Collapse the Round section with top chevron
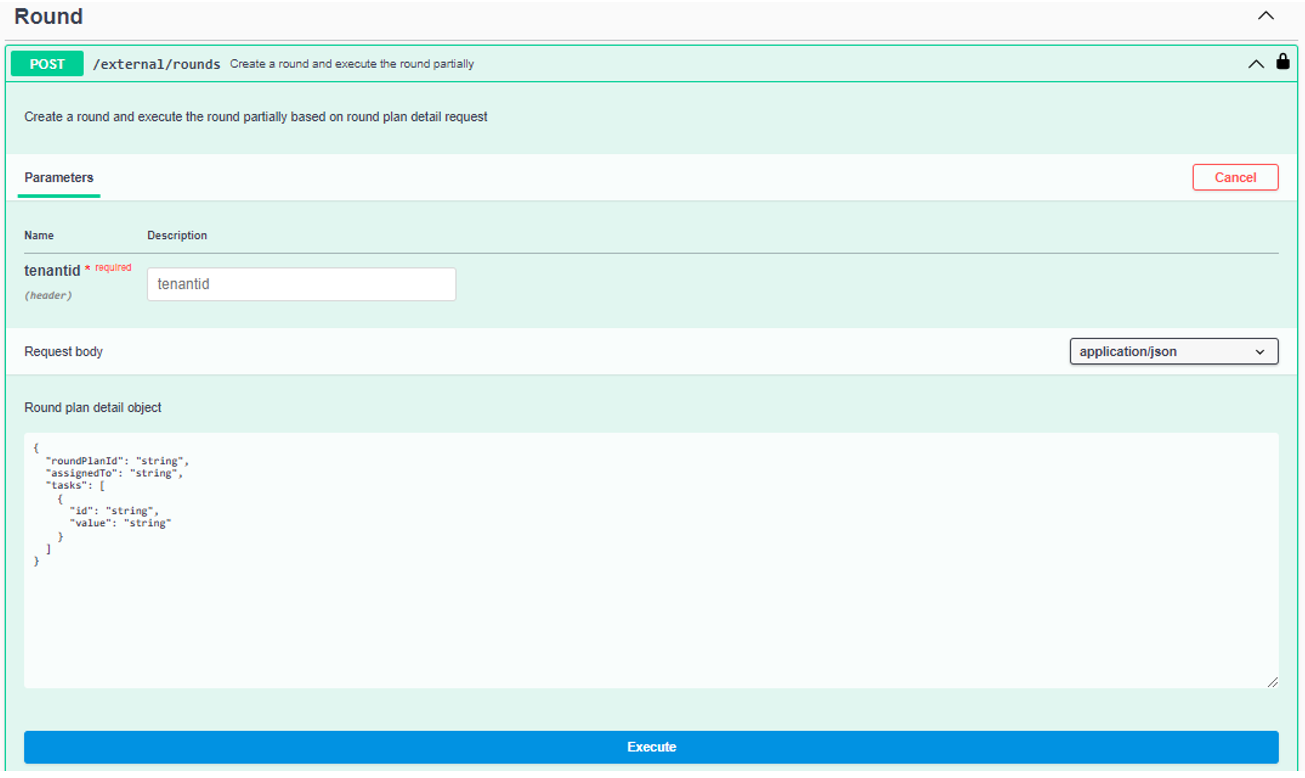The width and height of the screenshot is (1305, 778). pos(1265,16)
